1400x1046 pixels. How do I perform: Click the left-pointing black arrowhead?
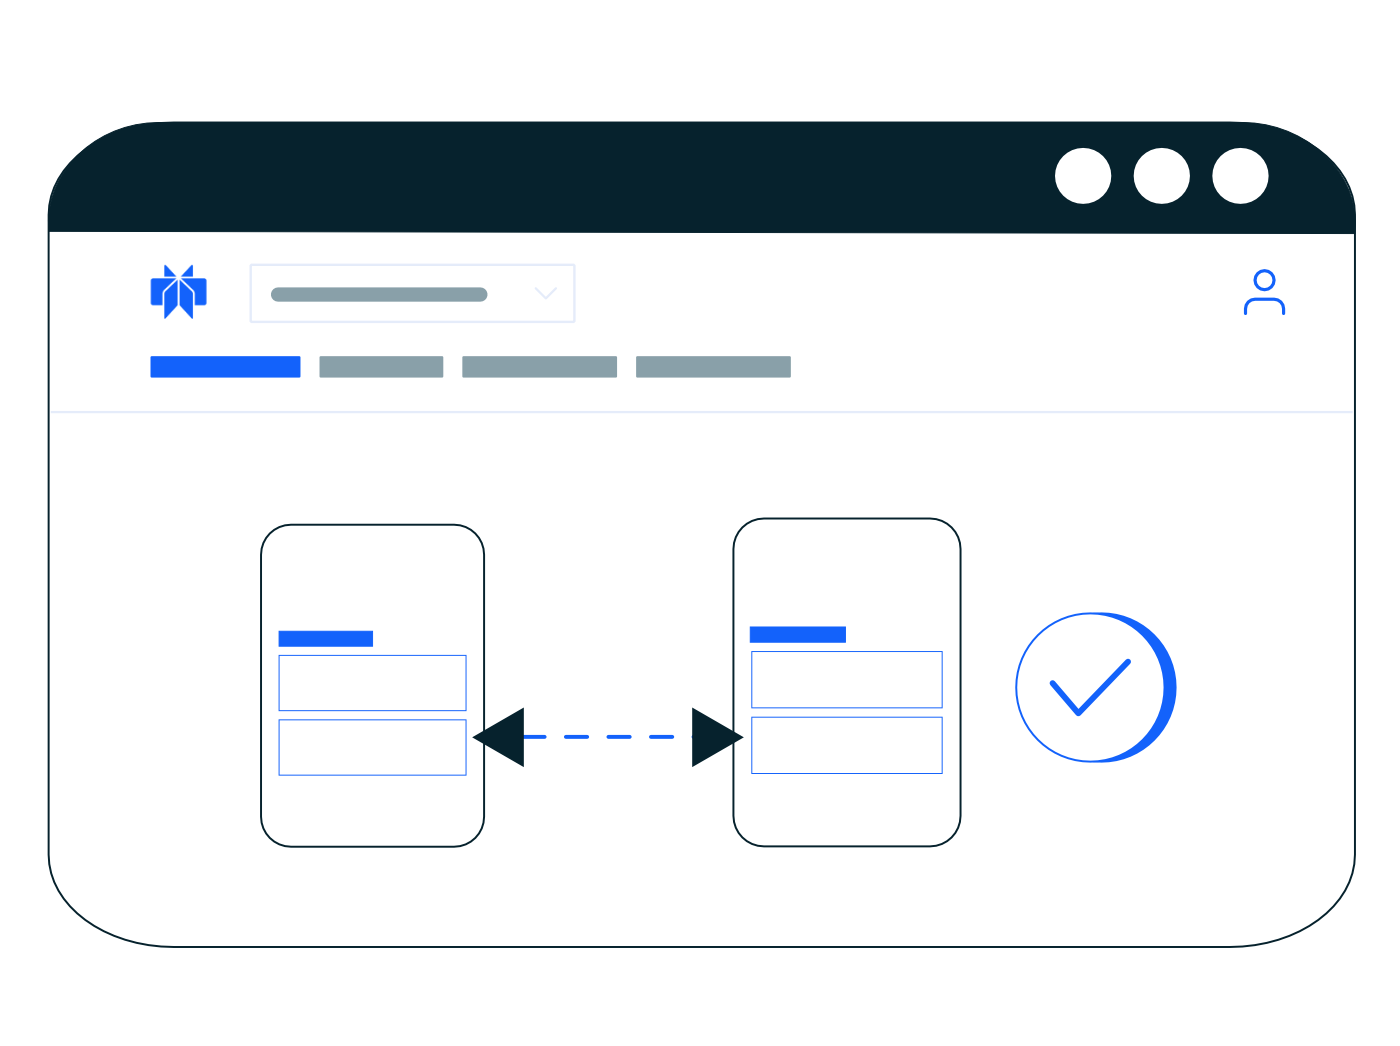(x=499, y=737)
